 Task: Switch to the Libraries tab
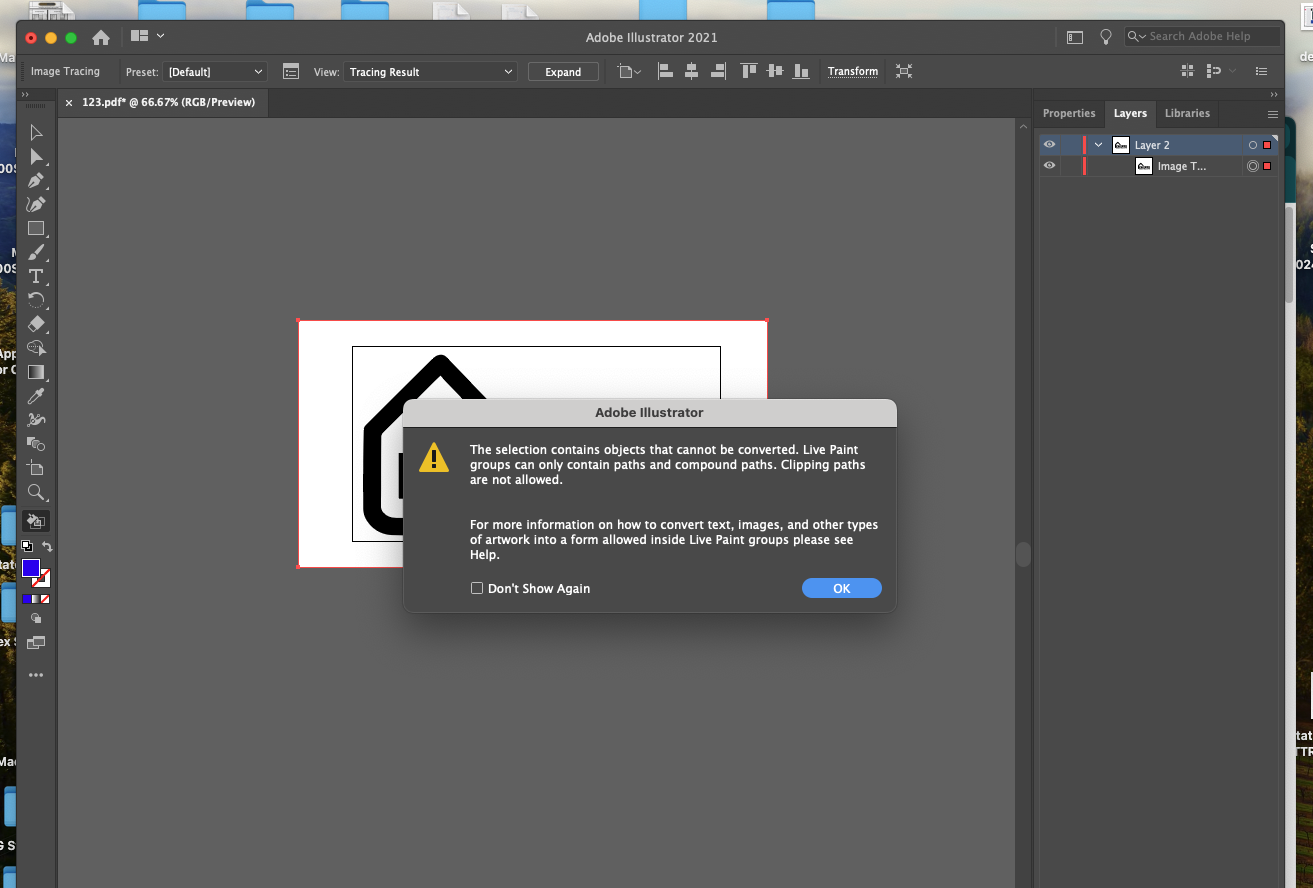[1187, 113]
